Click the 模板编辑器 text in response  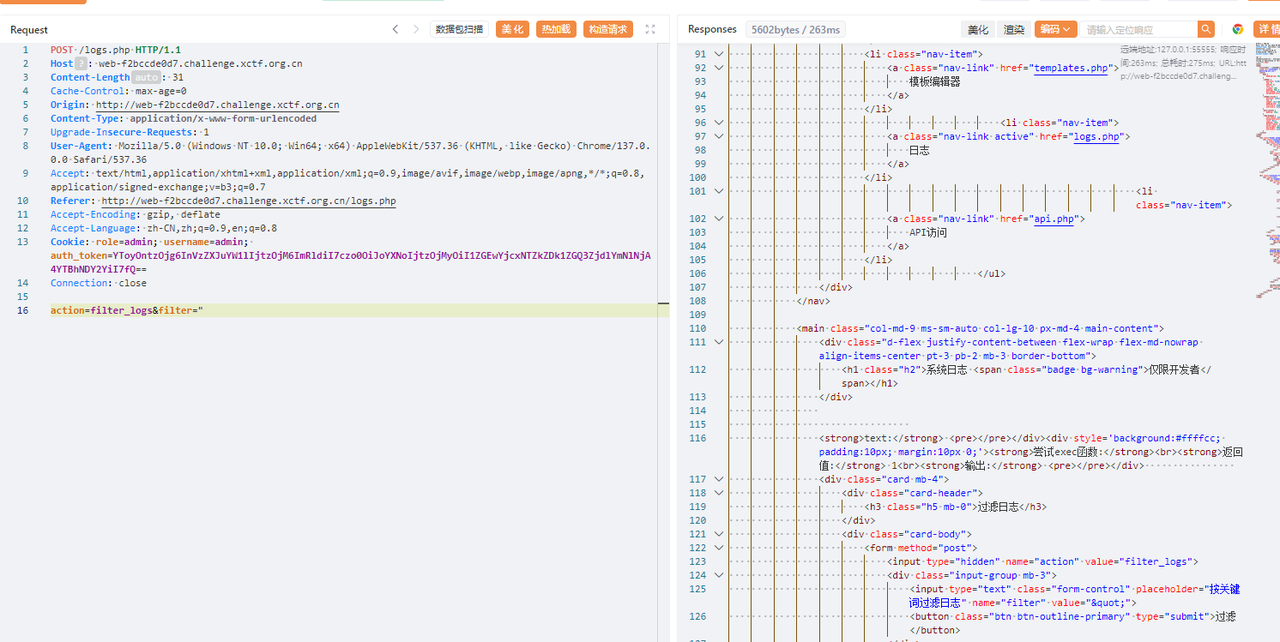pyautogui.click(x=934, y=82)
